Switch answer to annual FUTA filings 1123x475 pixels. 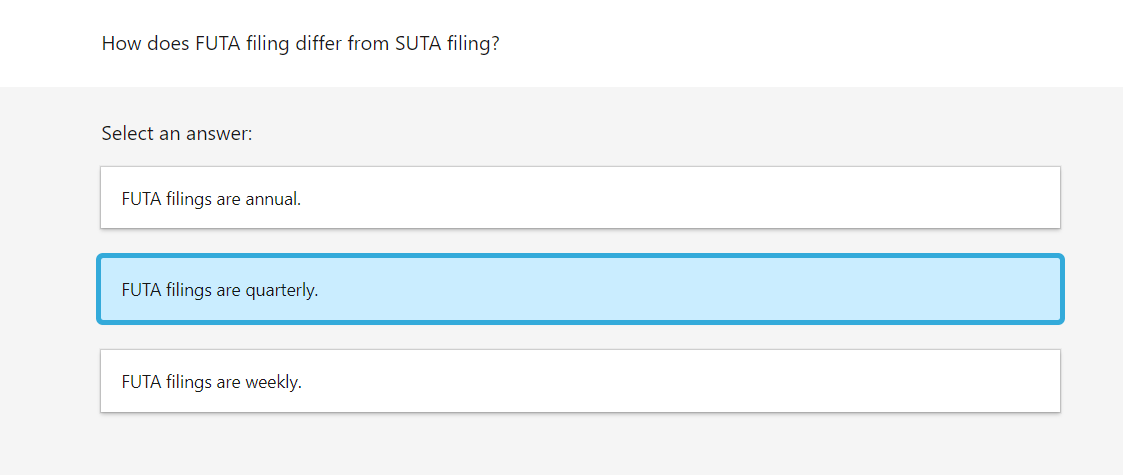[x=580, y=198]
